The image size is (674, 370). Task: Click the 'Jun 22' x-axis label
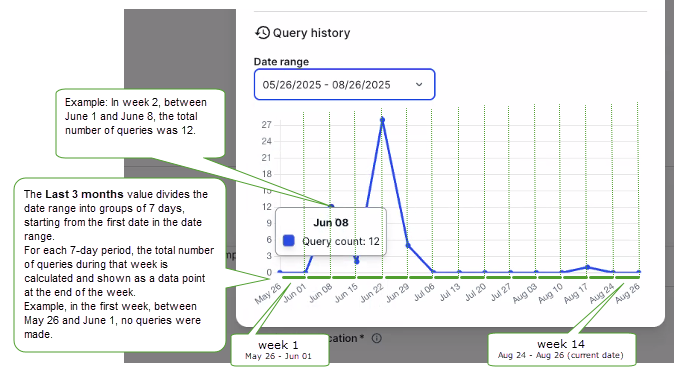[x=371, y=293]
